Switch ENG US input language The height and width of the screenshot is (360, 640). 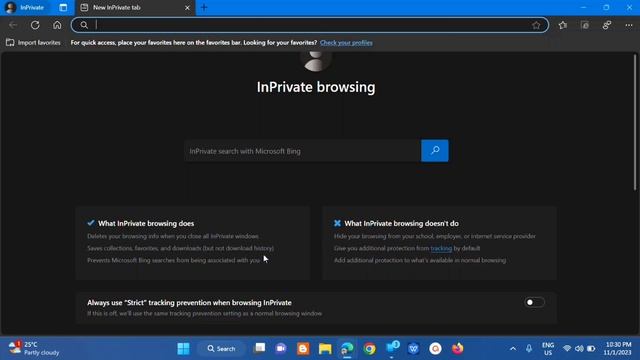548,349
